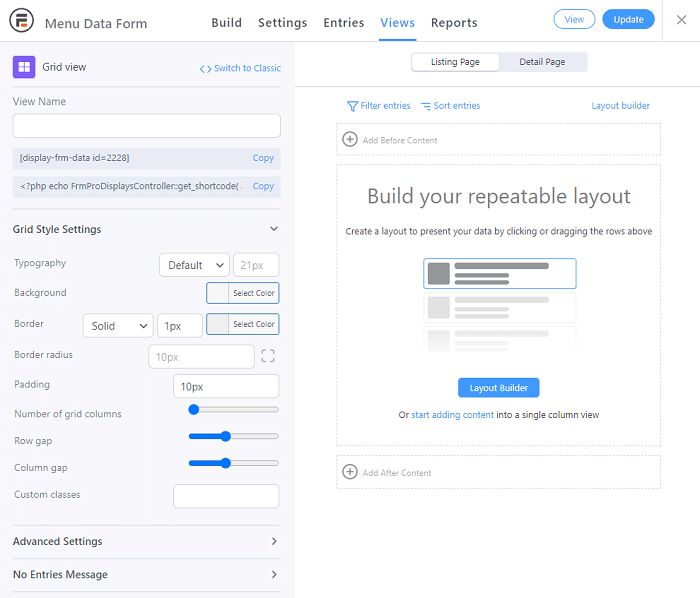Click the display-frm-data id=2228 shortcode text
Image resolution: width=700 pixels, height=598 pixels.
coord(75,158)
